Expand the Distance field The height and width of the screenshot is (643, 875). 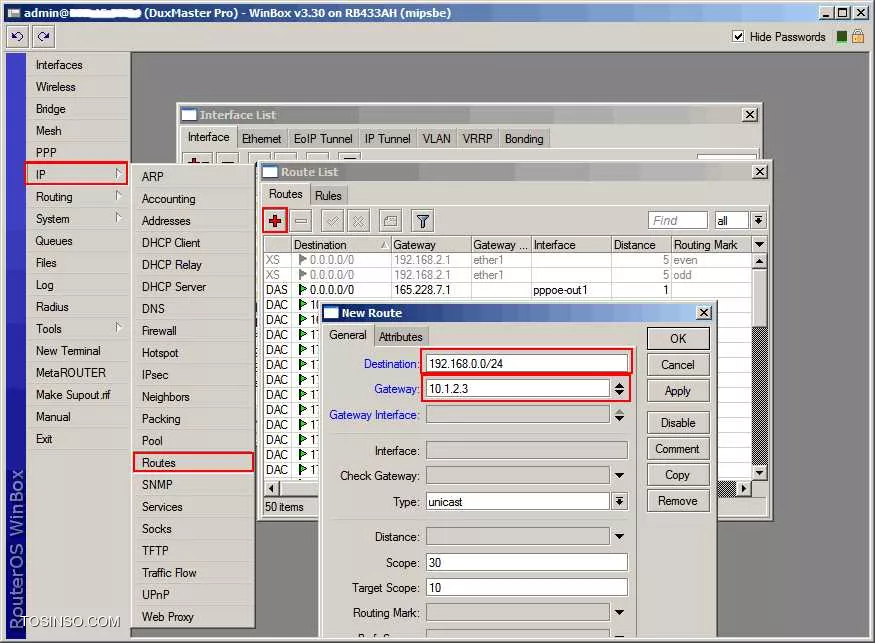click(x=619, y=536)
